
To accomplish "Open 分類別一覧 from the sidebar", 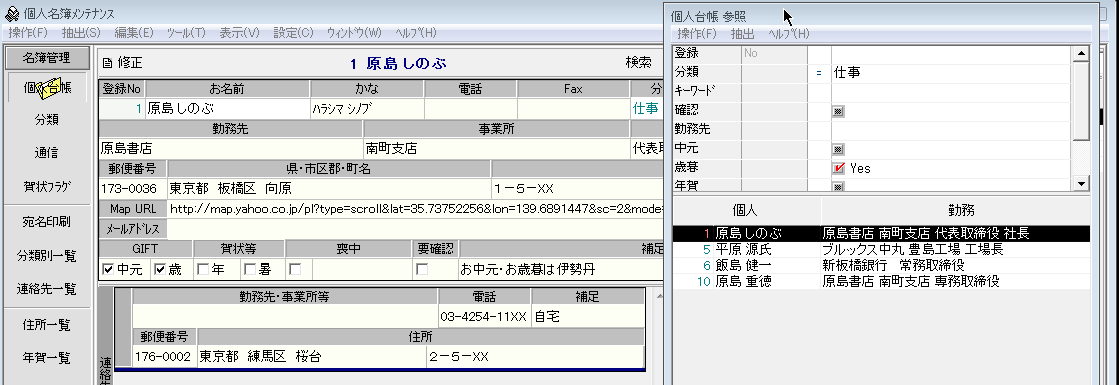I will tap(46, 255).
